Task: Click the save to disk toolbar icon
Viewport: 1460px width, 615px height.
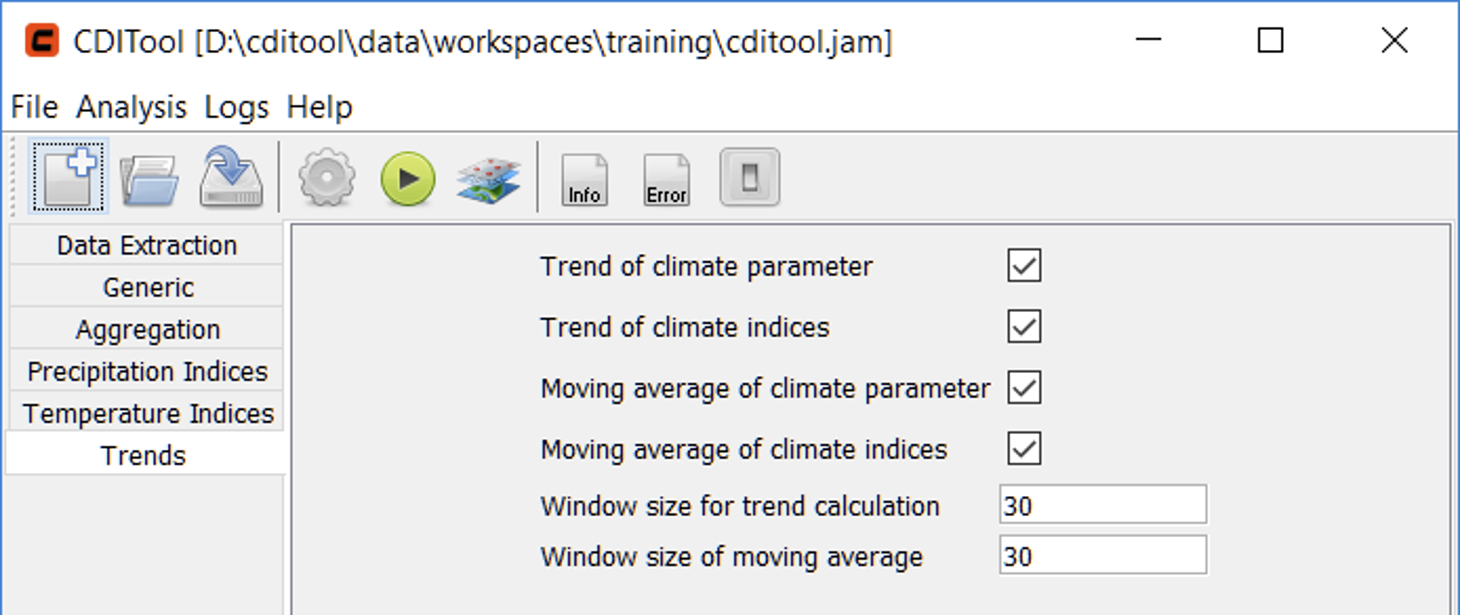Action: tap(231, 178)
